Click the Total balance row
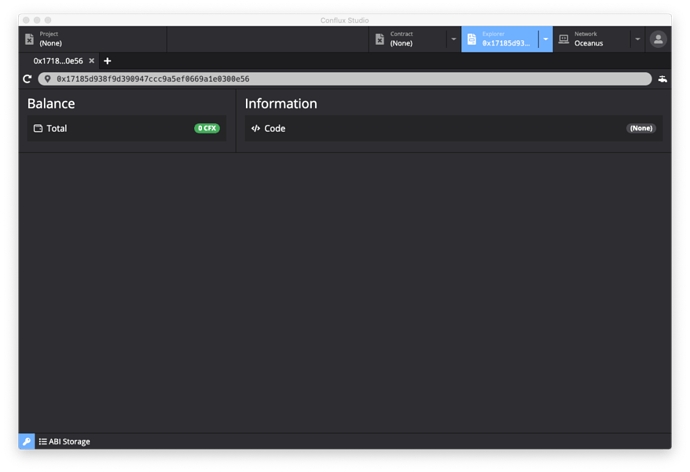The width and height of the screenshot is (690, 472). point(127,128)
